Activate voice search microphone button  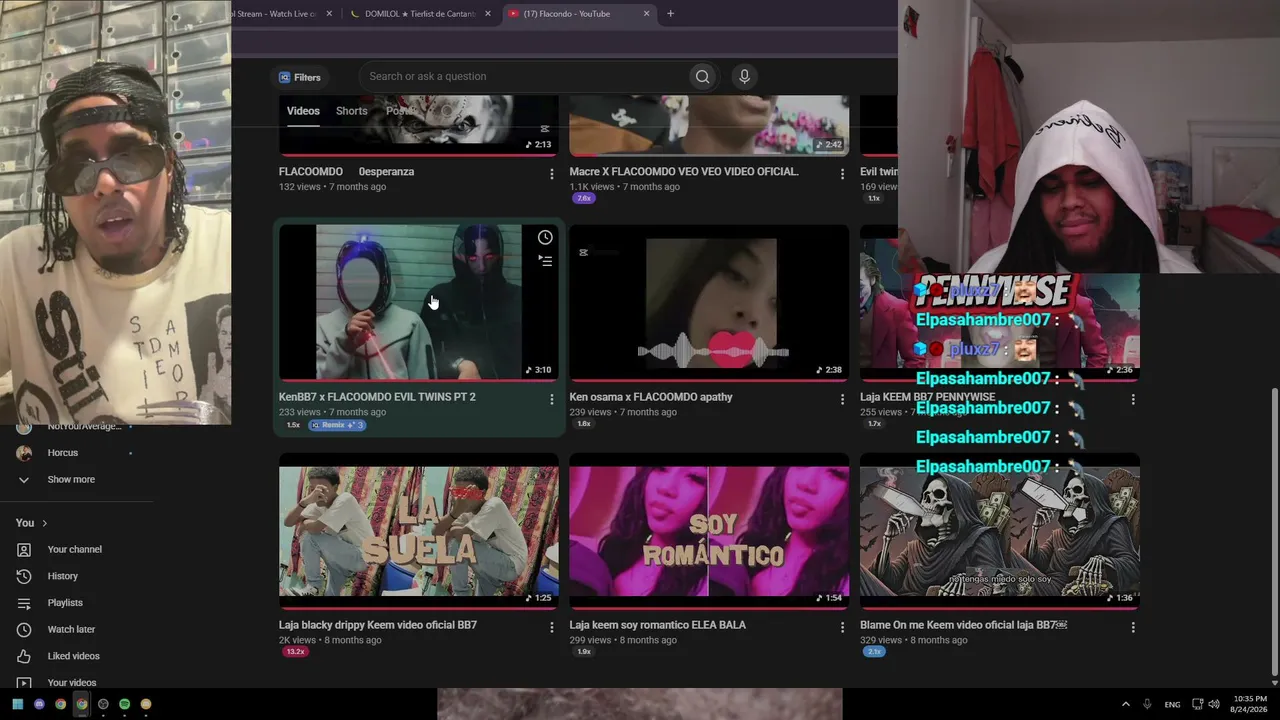click(744, 77)
